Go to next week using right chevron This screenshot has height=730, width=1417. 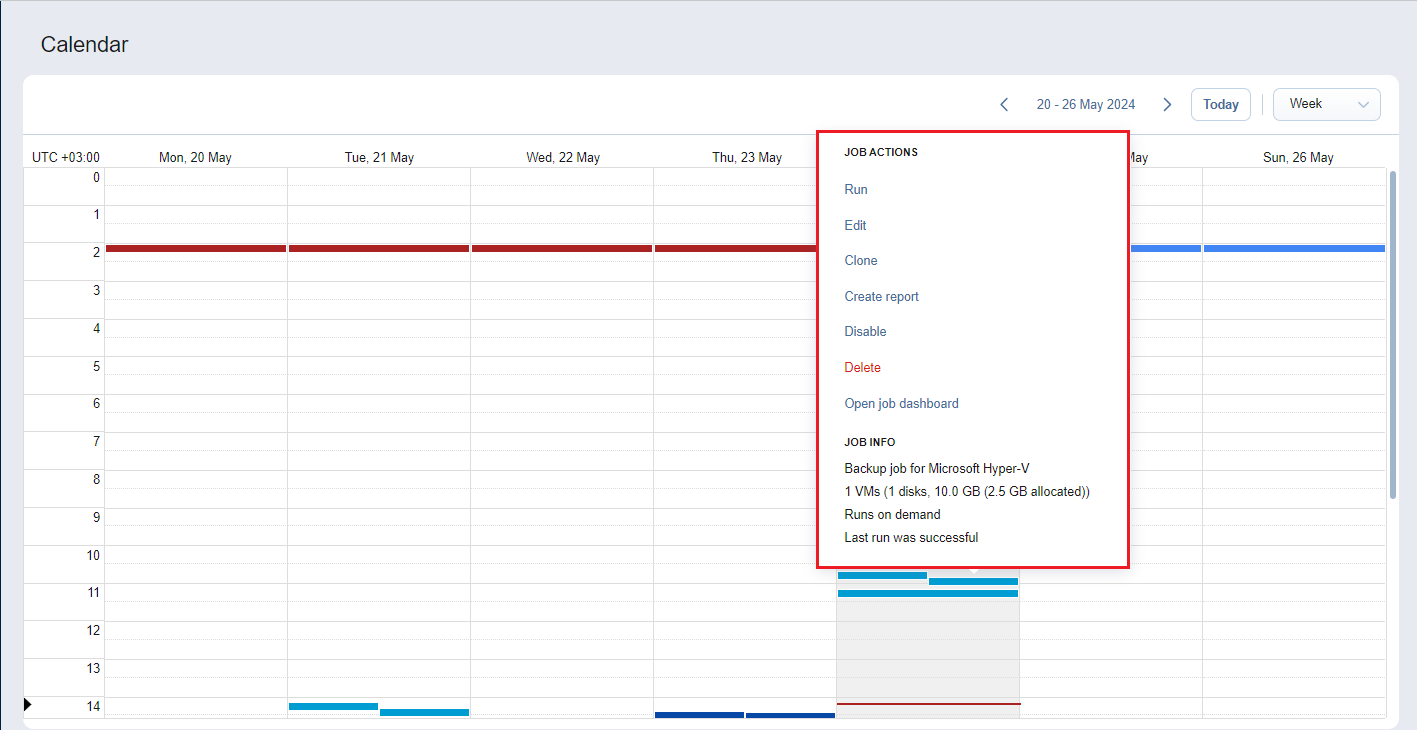(x=1167, y=105)
